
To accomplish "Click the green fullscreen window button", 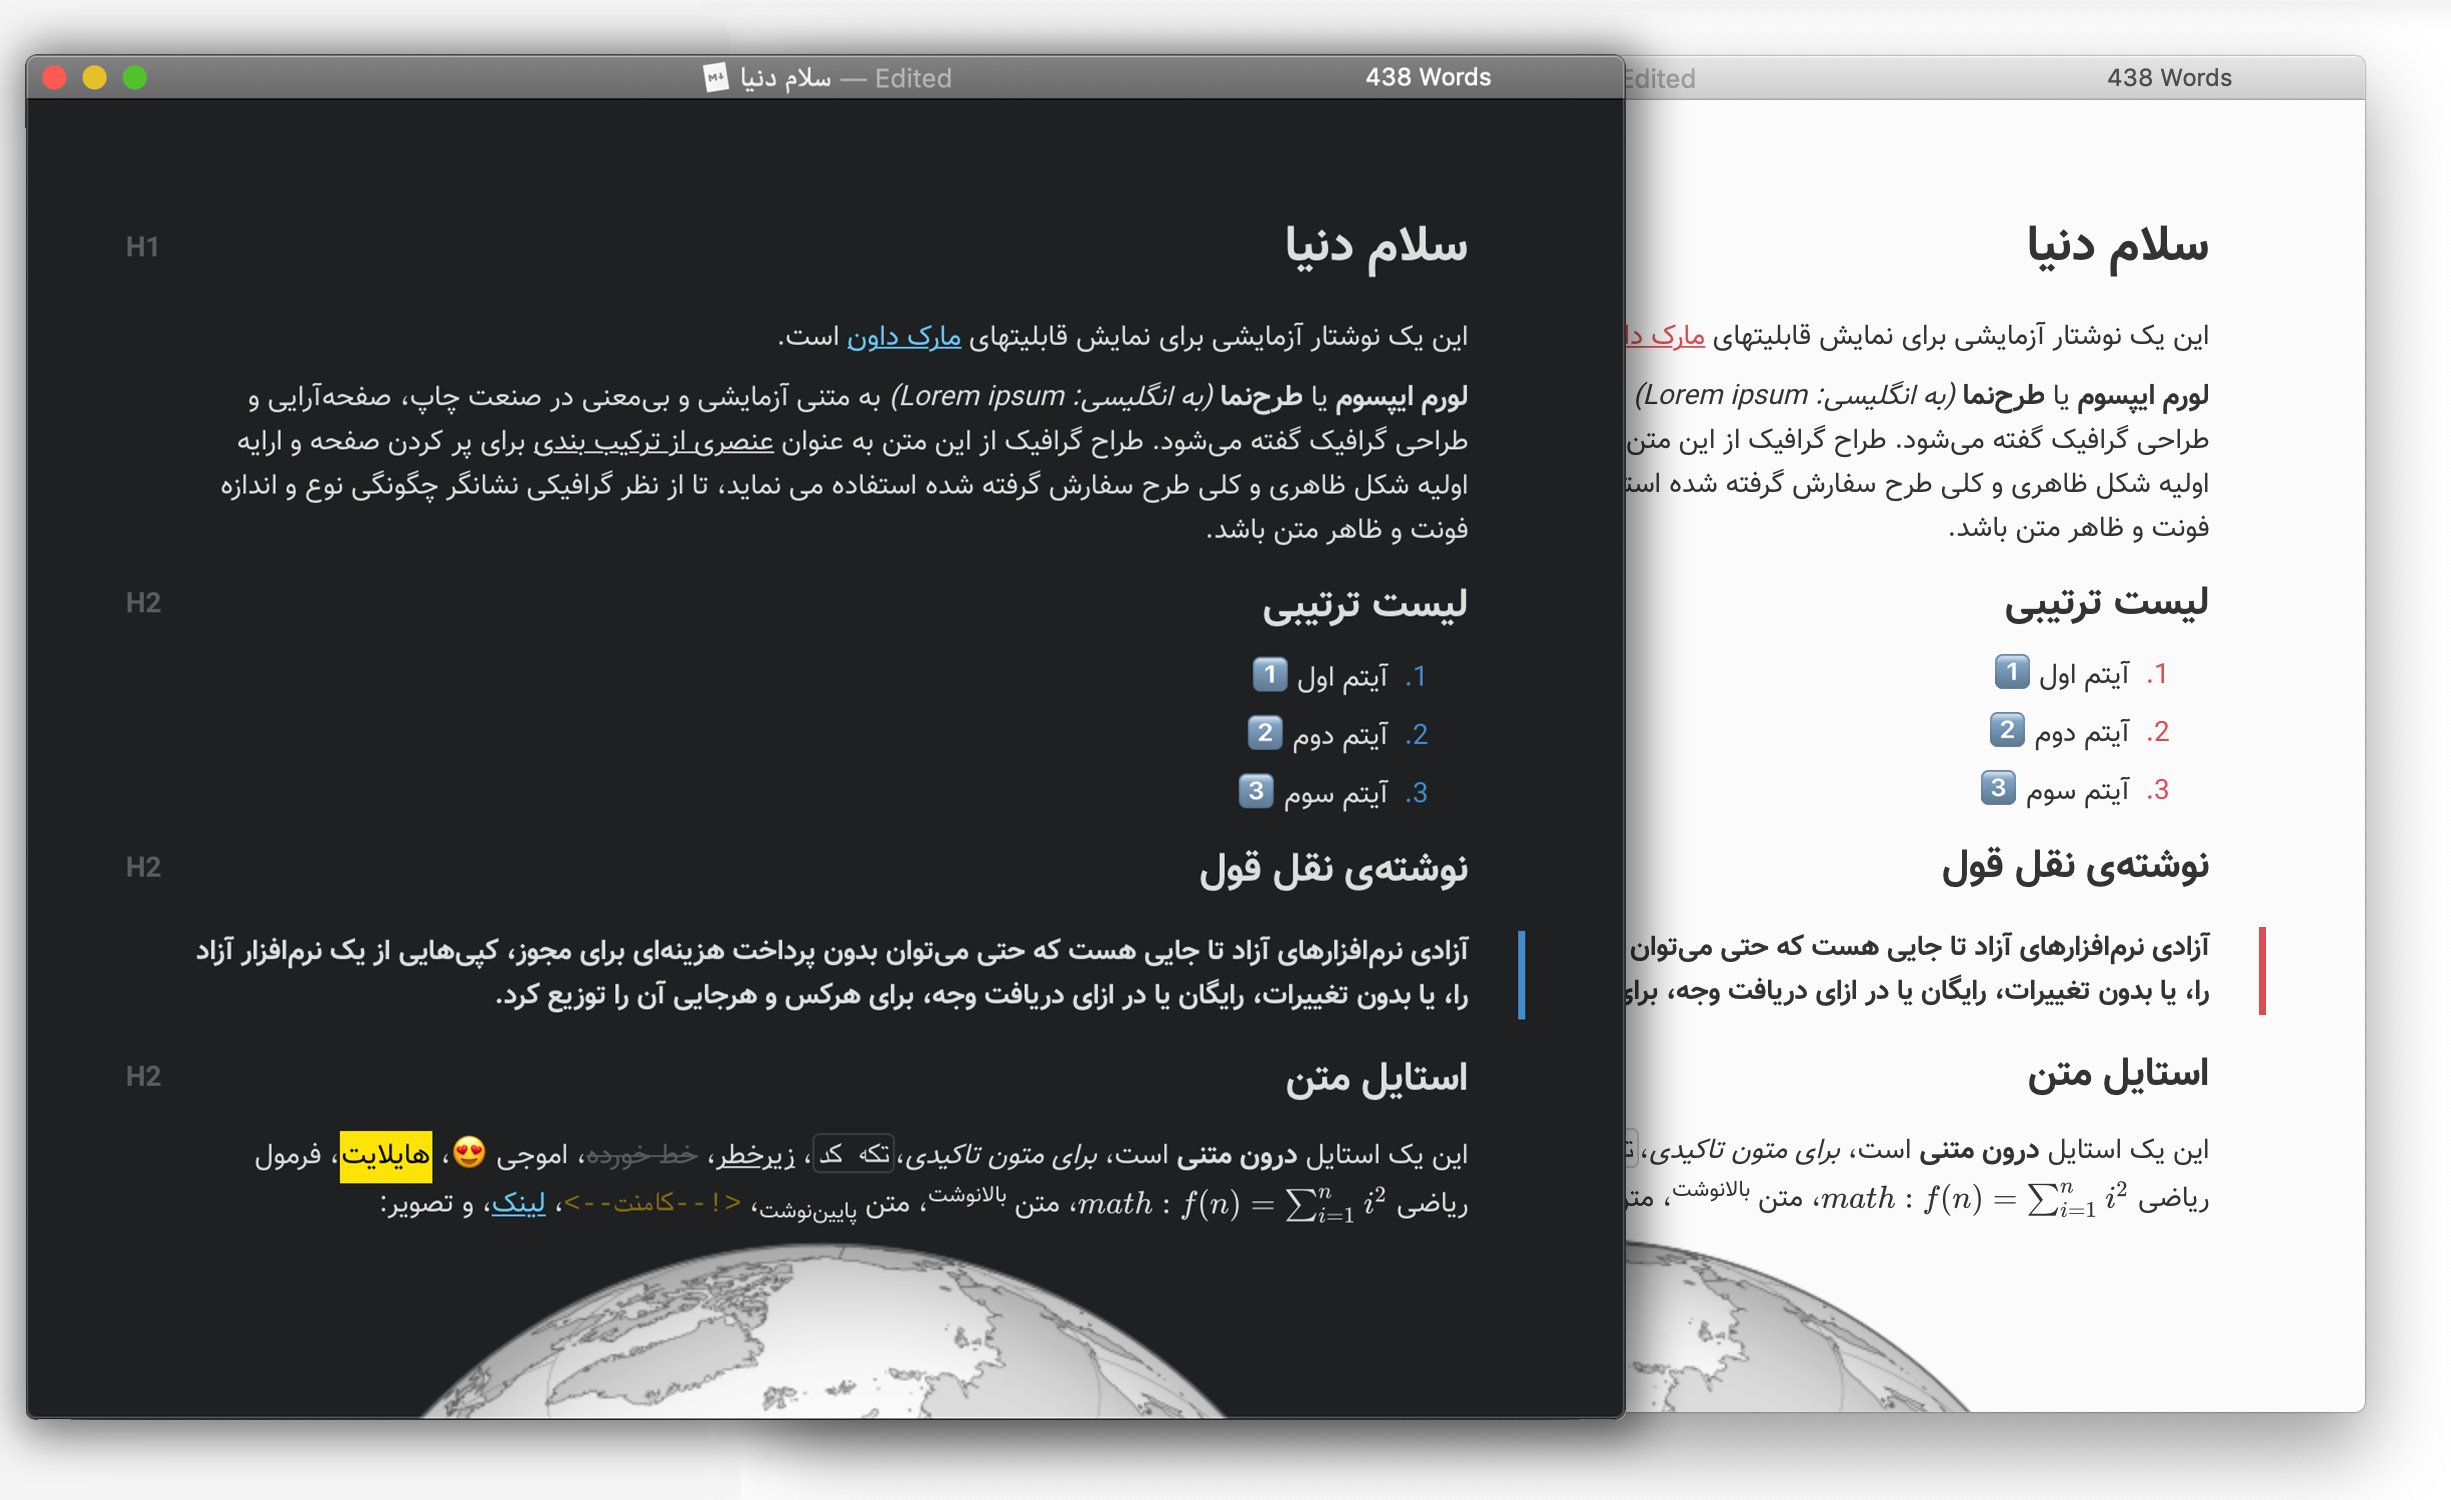I will (x=135, y=77).
